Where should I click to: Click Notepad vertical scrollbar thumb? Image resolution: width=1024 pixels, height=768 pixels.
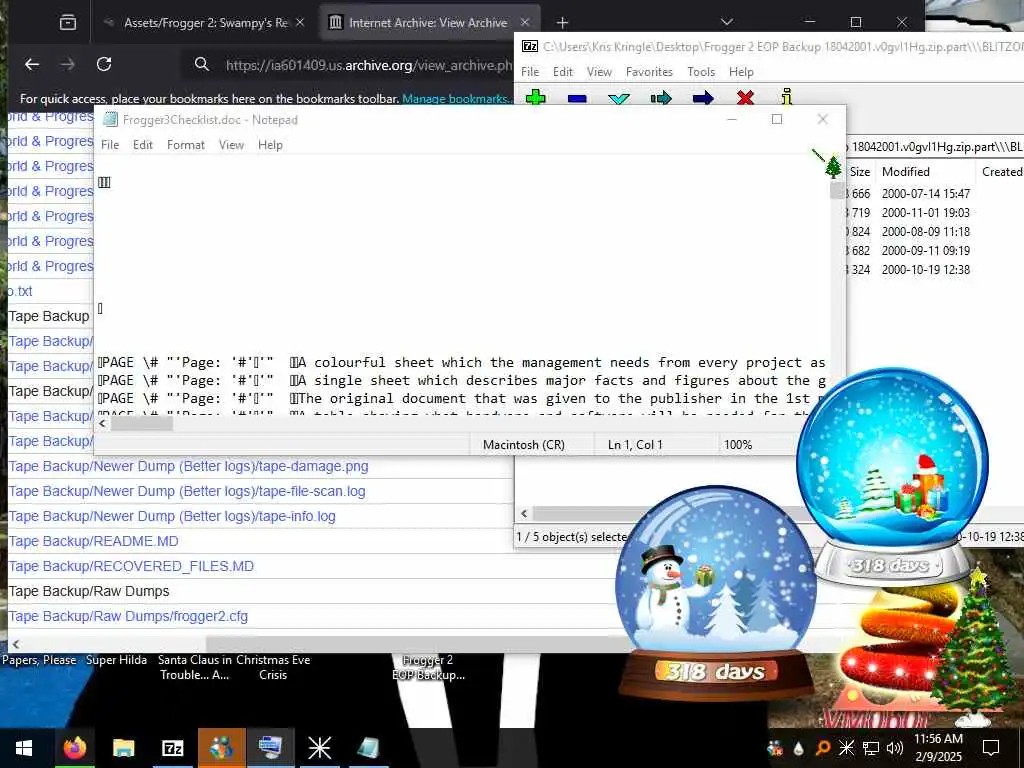tap(837, 190)
